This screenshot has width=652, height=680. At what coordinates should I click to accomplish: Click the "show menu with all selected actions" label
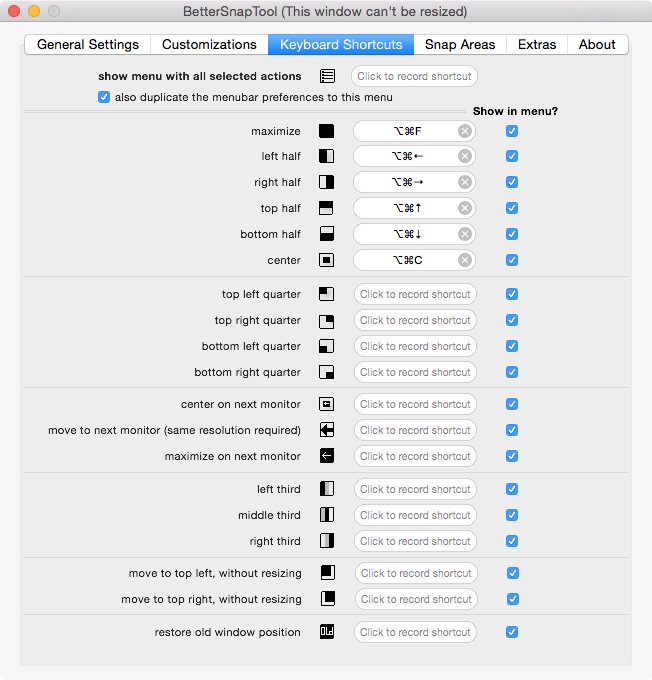click(x=200, y=76)
